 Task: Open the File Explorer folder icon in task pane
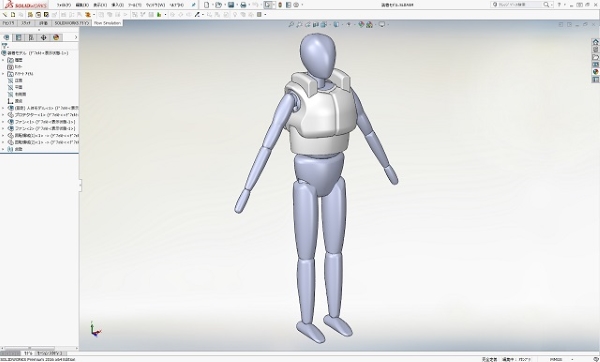pos(595,57)
